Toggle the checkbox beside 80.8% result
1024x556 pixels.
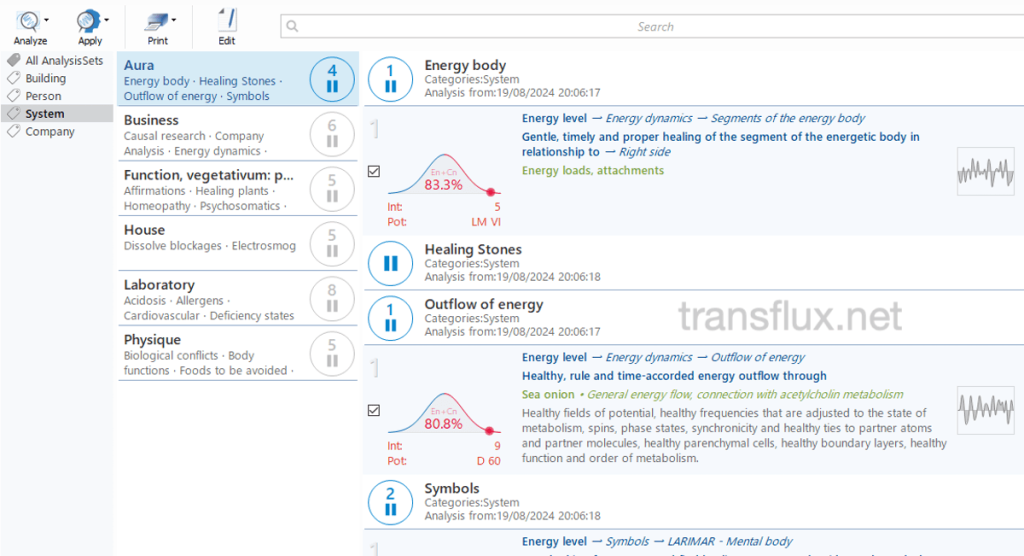tap(374, 410)
